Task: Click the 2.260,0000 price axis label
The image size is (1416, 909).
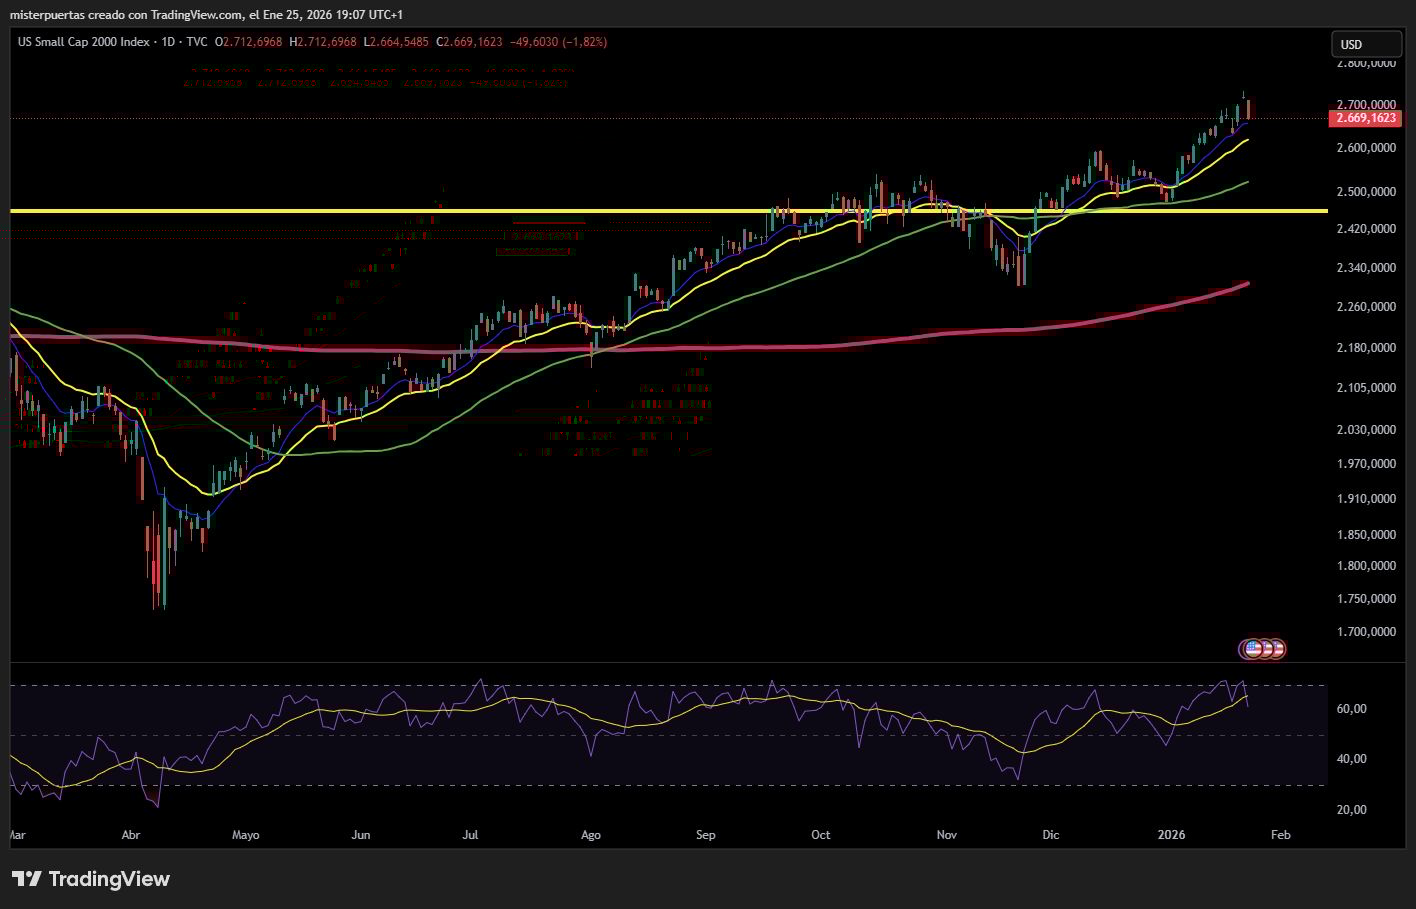Action: pos(1366,307)
